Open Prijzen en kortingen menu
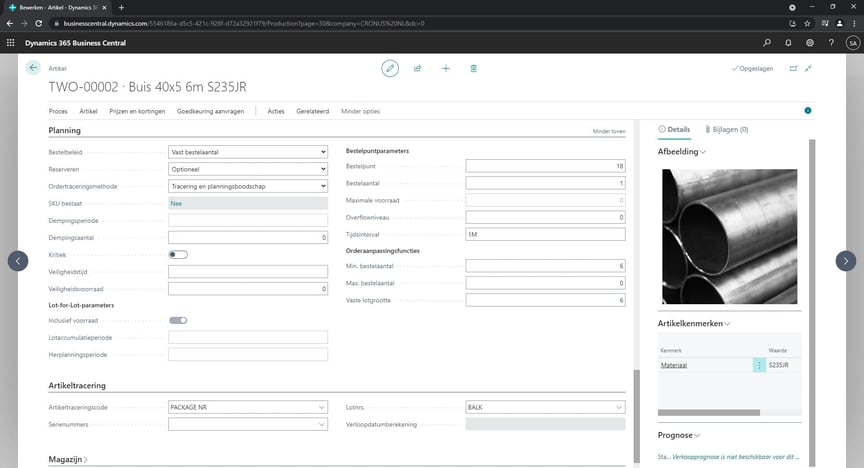This screenshot has height=468, width=864. coord(137,111)
